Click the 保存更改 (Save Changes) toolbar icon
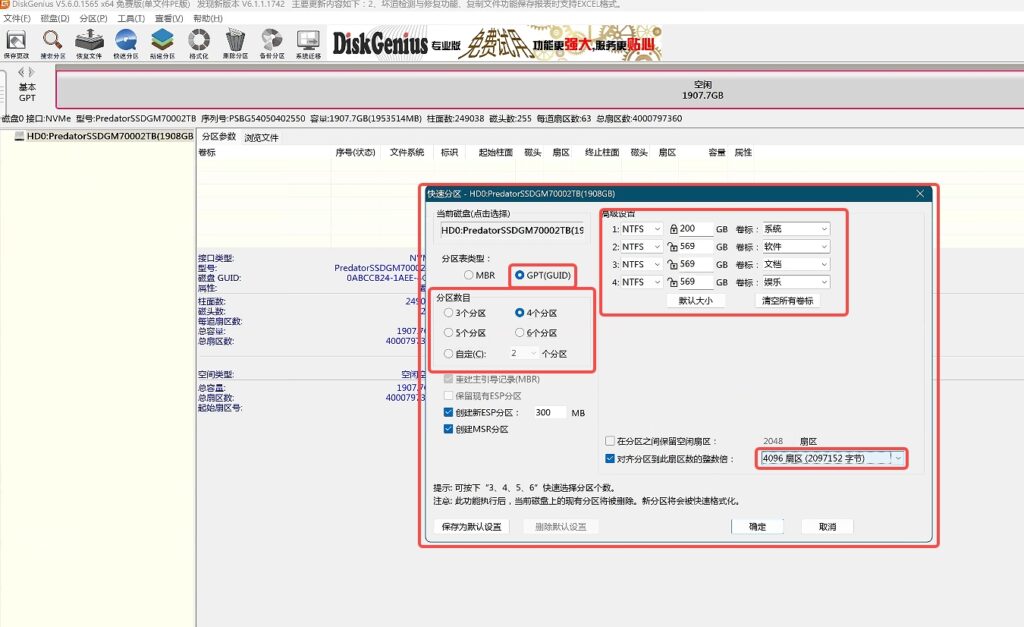Screen dimensions: 1024x627 [16, 42]
